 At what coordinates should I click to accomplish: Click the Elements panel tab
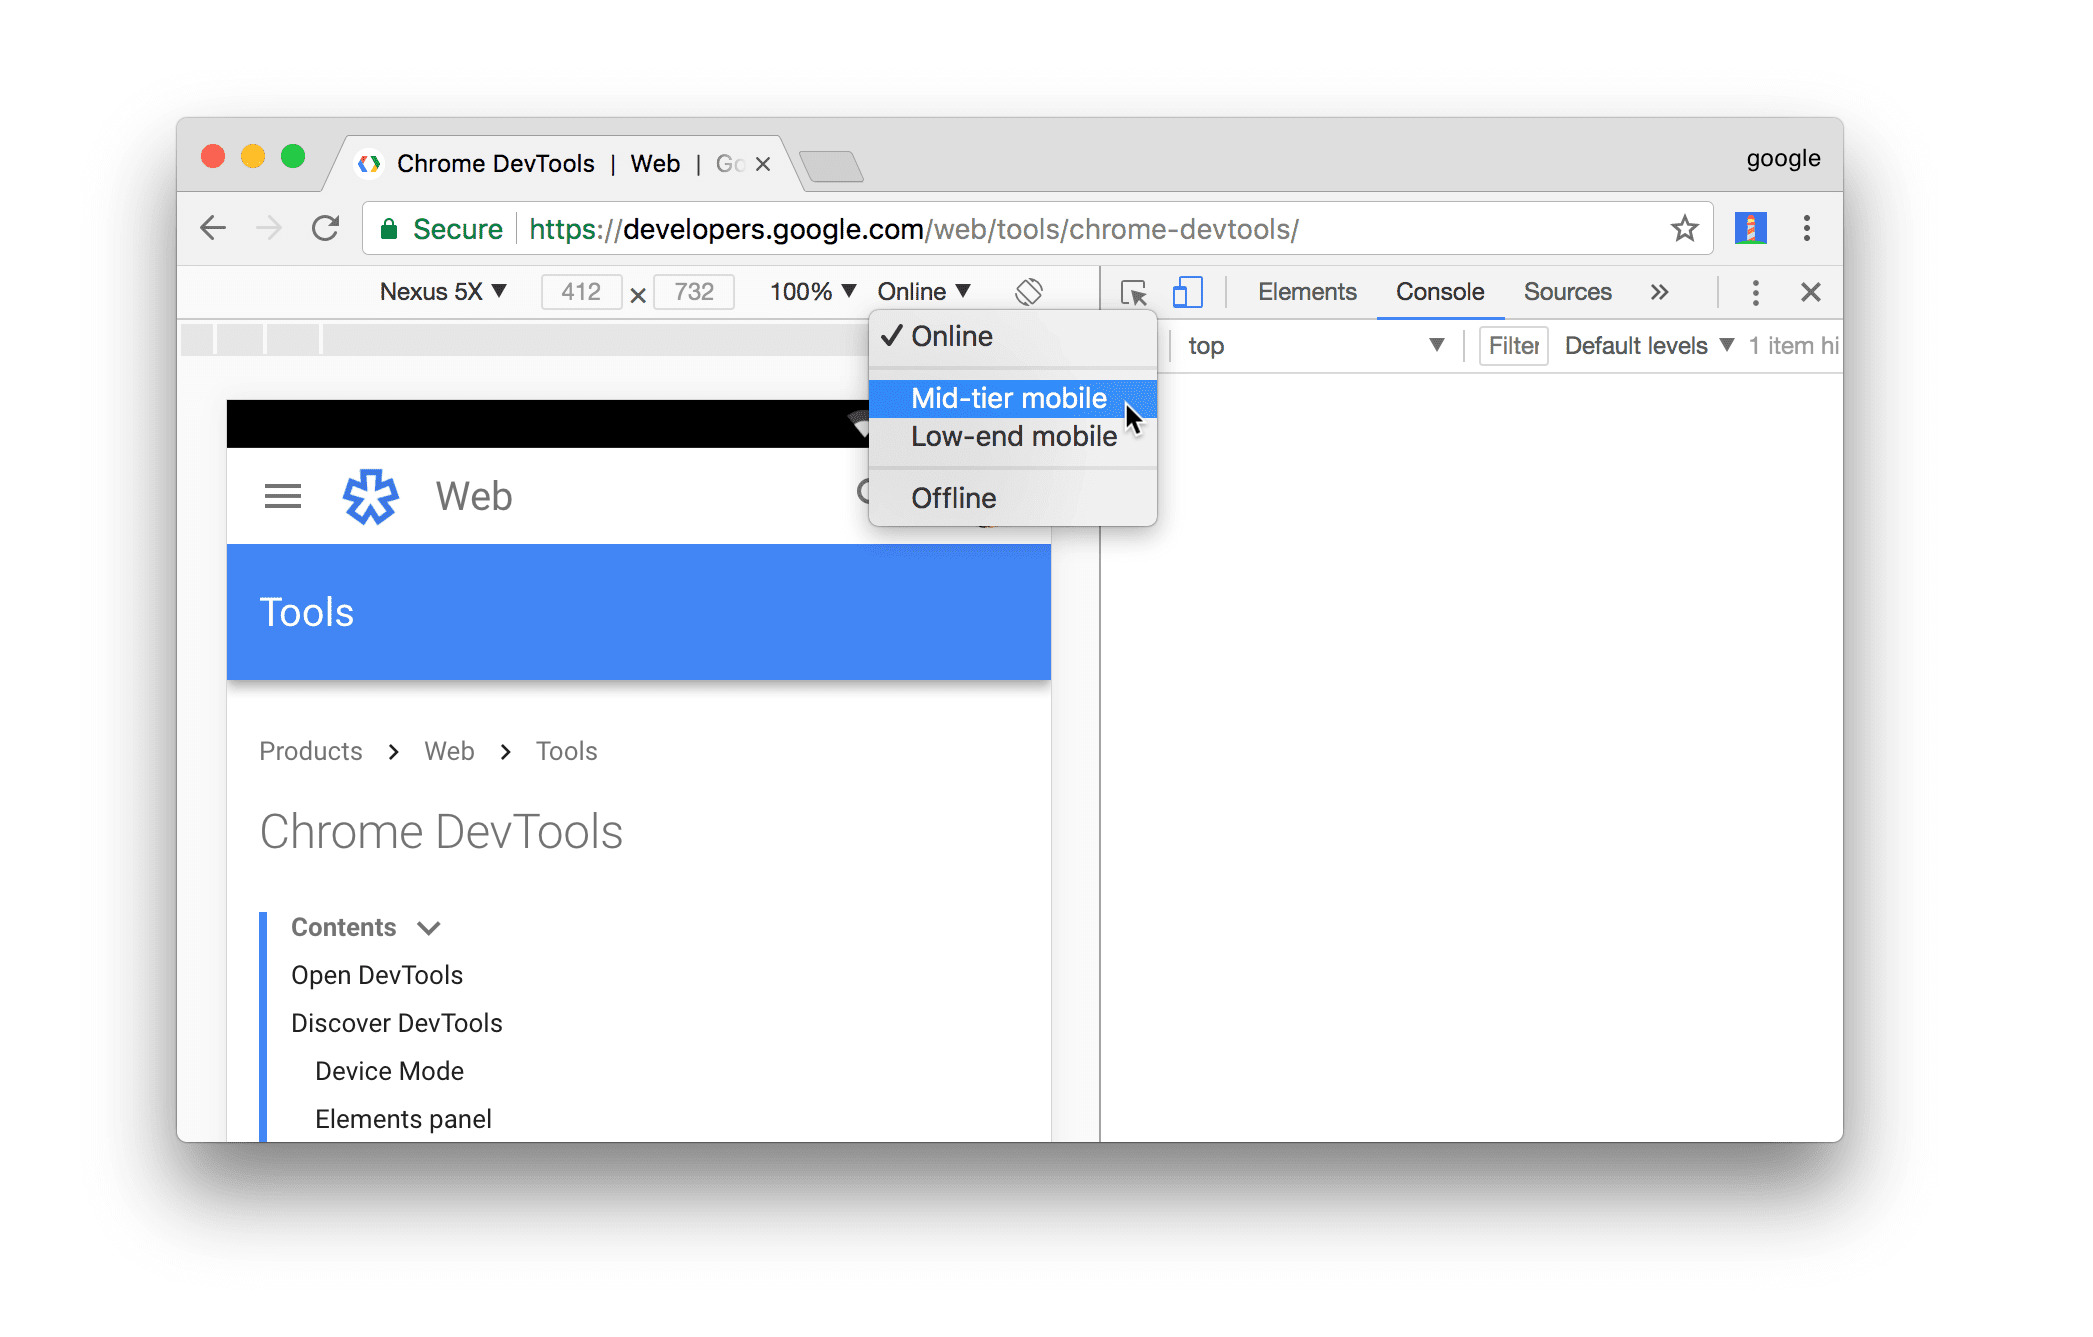point(1307,292)
